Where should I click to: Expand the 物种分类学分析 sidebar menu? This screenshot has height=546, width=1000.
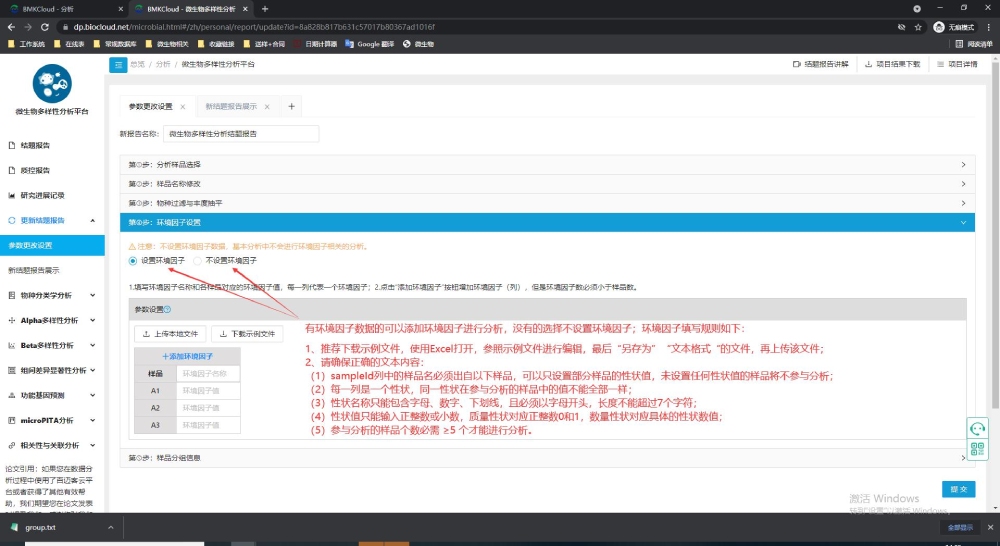[x=52, y=295]
